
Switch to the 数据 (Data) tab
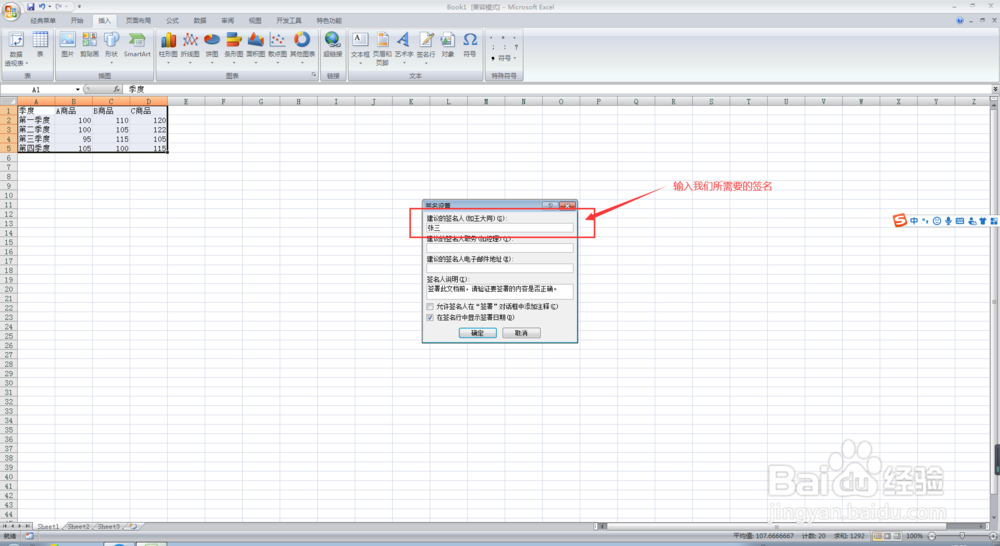[200, 20]
